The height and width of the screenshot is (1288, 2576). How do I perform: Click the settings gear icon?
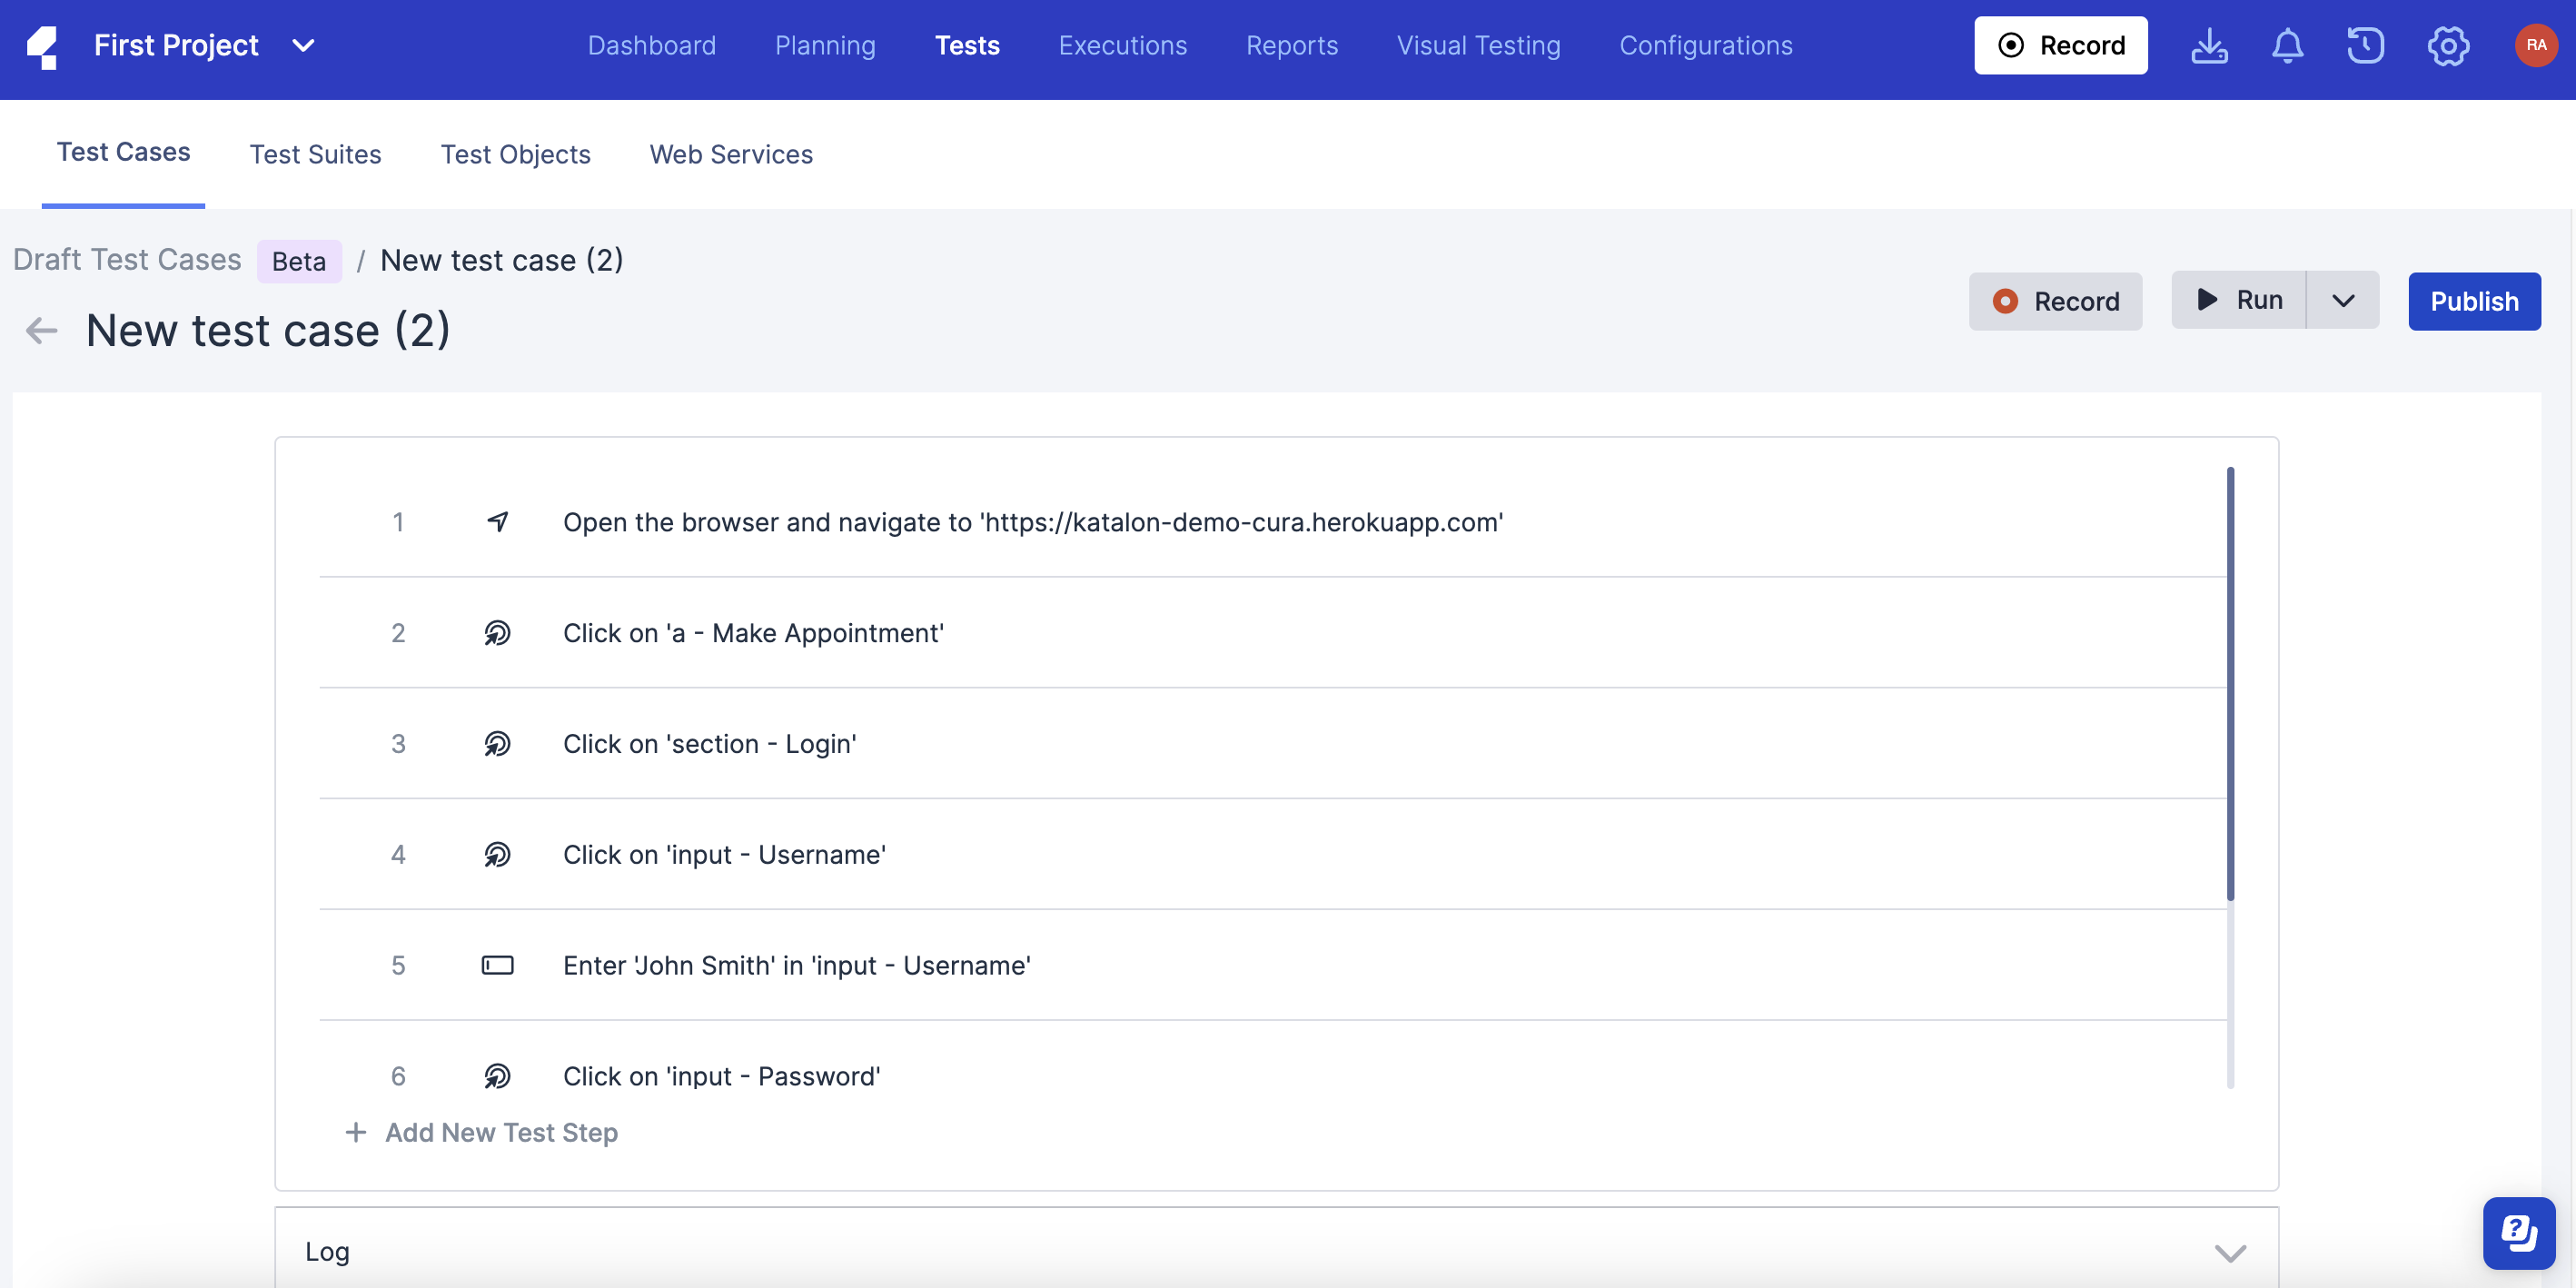(2450, 46)
